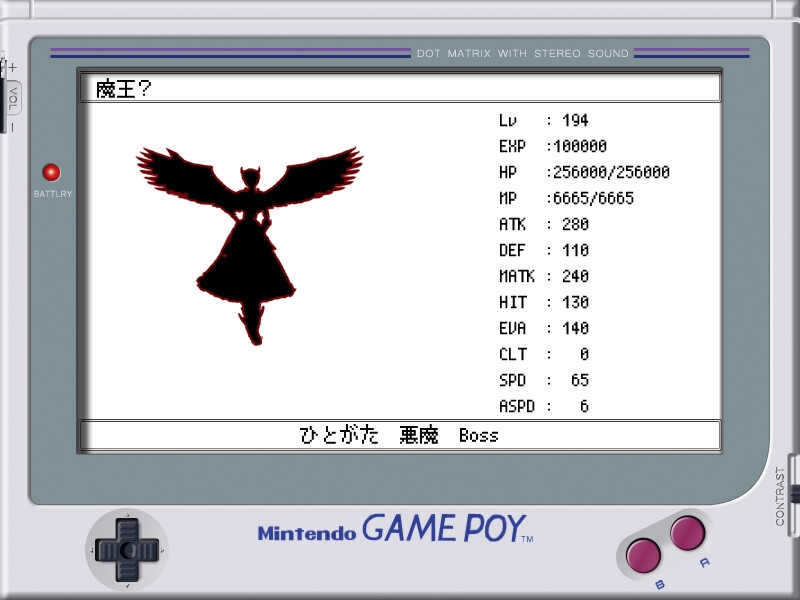This screenshot has width=800, height=600.
Task: Click the volume wheel on left edge
Action: point(9,97)
